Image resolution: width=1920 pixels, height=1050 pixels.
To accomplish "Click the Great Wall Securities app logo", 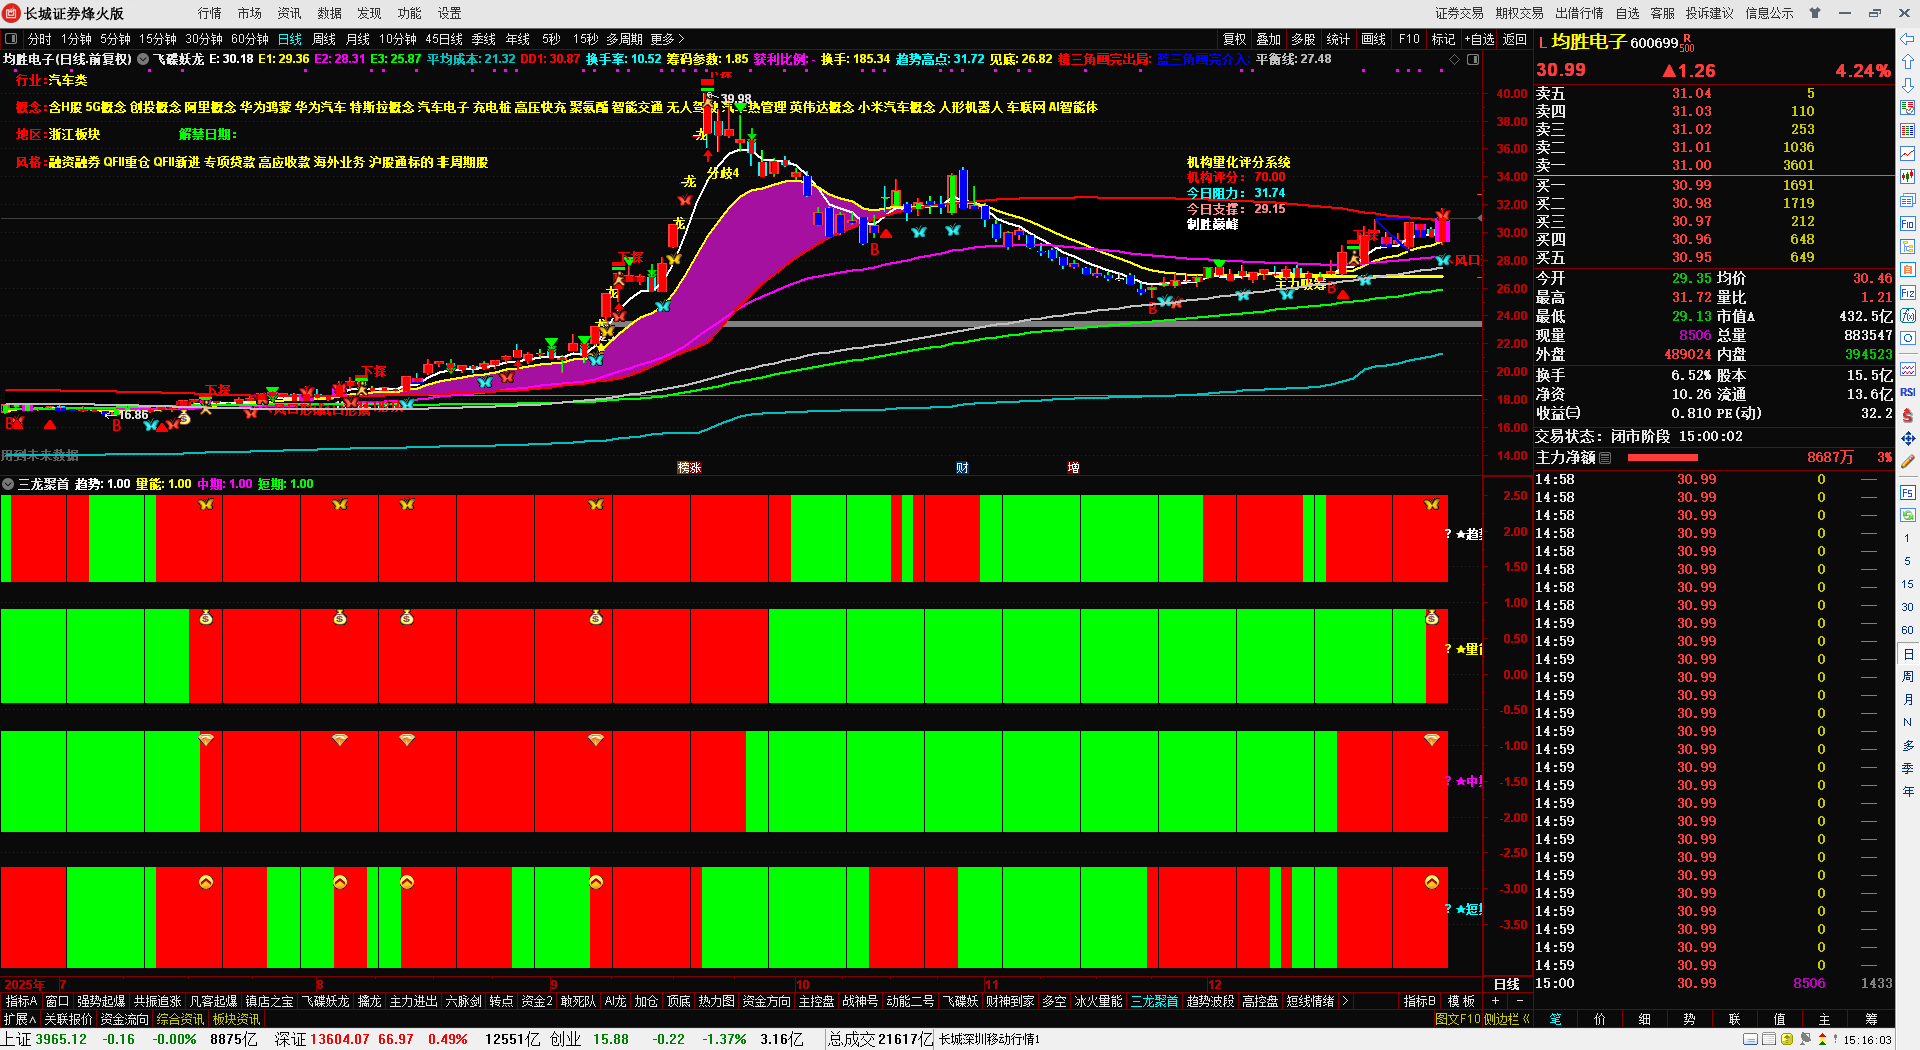I will (11, 13).
